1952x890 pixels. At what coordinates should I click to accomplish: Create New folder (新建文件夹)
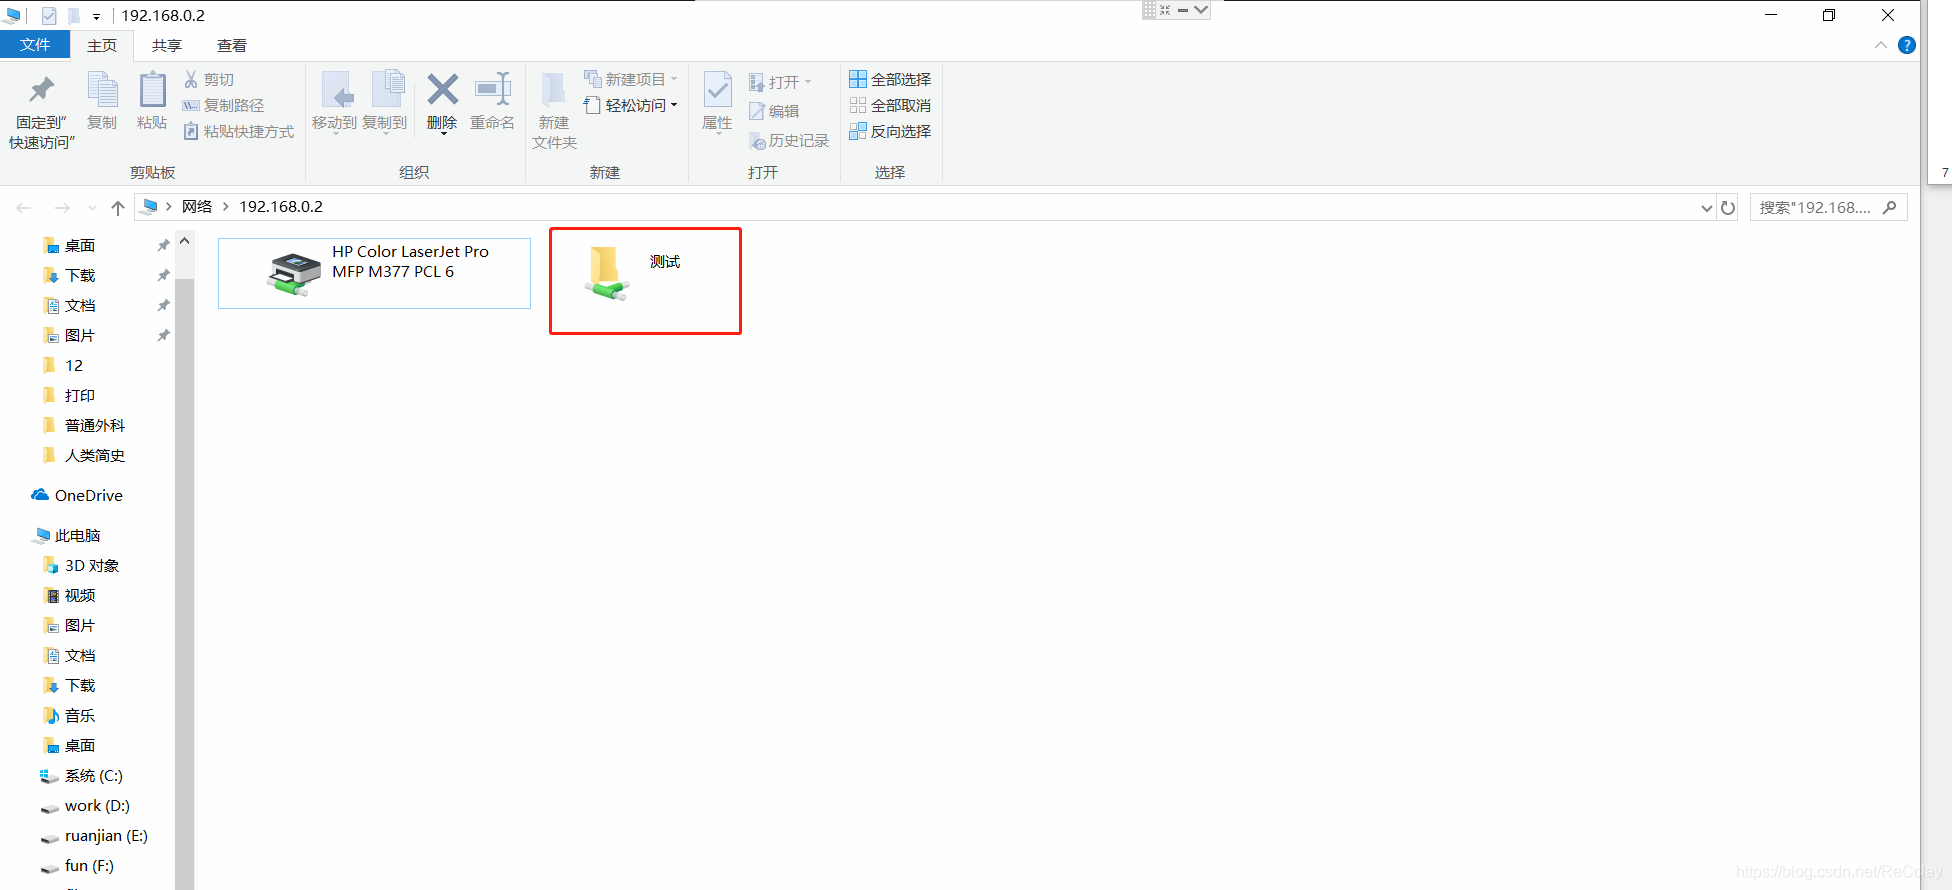tap(554, 110)
